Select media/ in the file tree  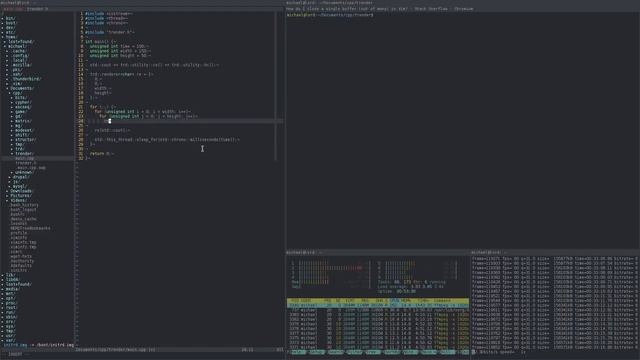tap(12, 289)
